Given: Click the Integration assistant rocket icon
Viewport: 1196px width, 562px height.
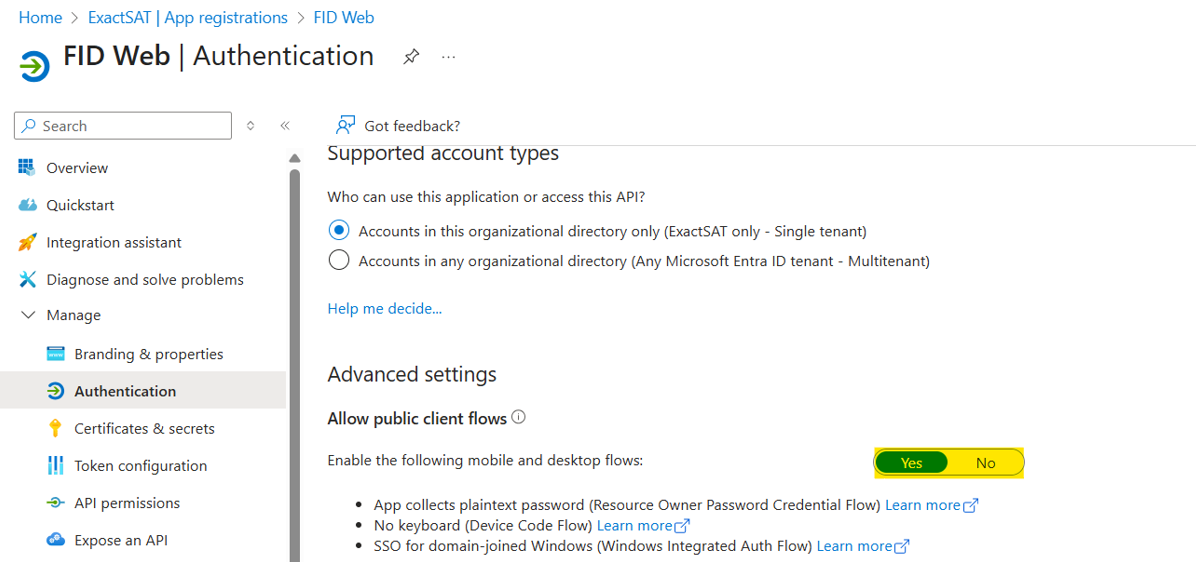Looking at the screenshot, I should (x=27, y=242).
